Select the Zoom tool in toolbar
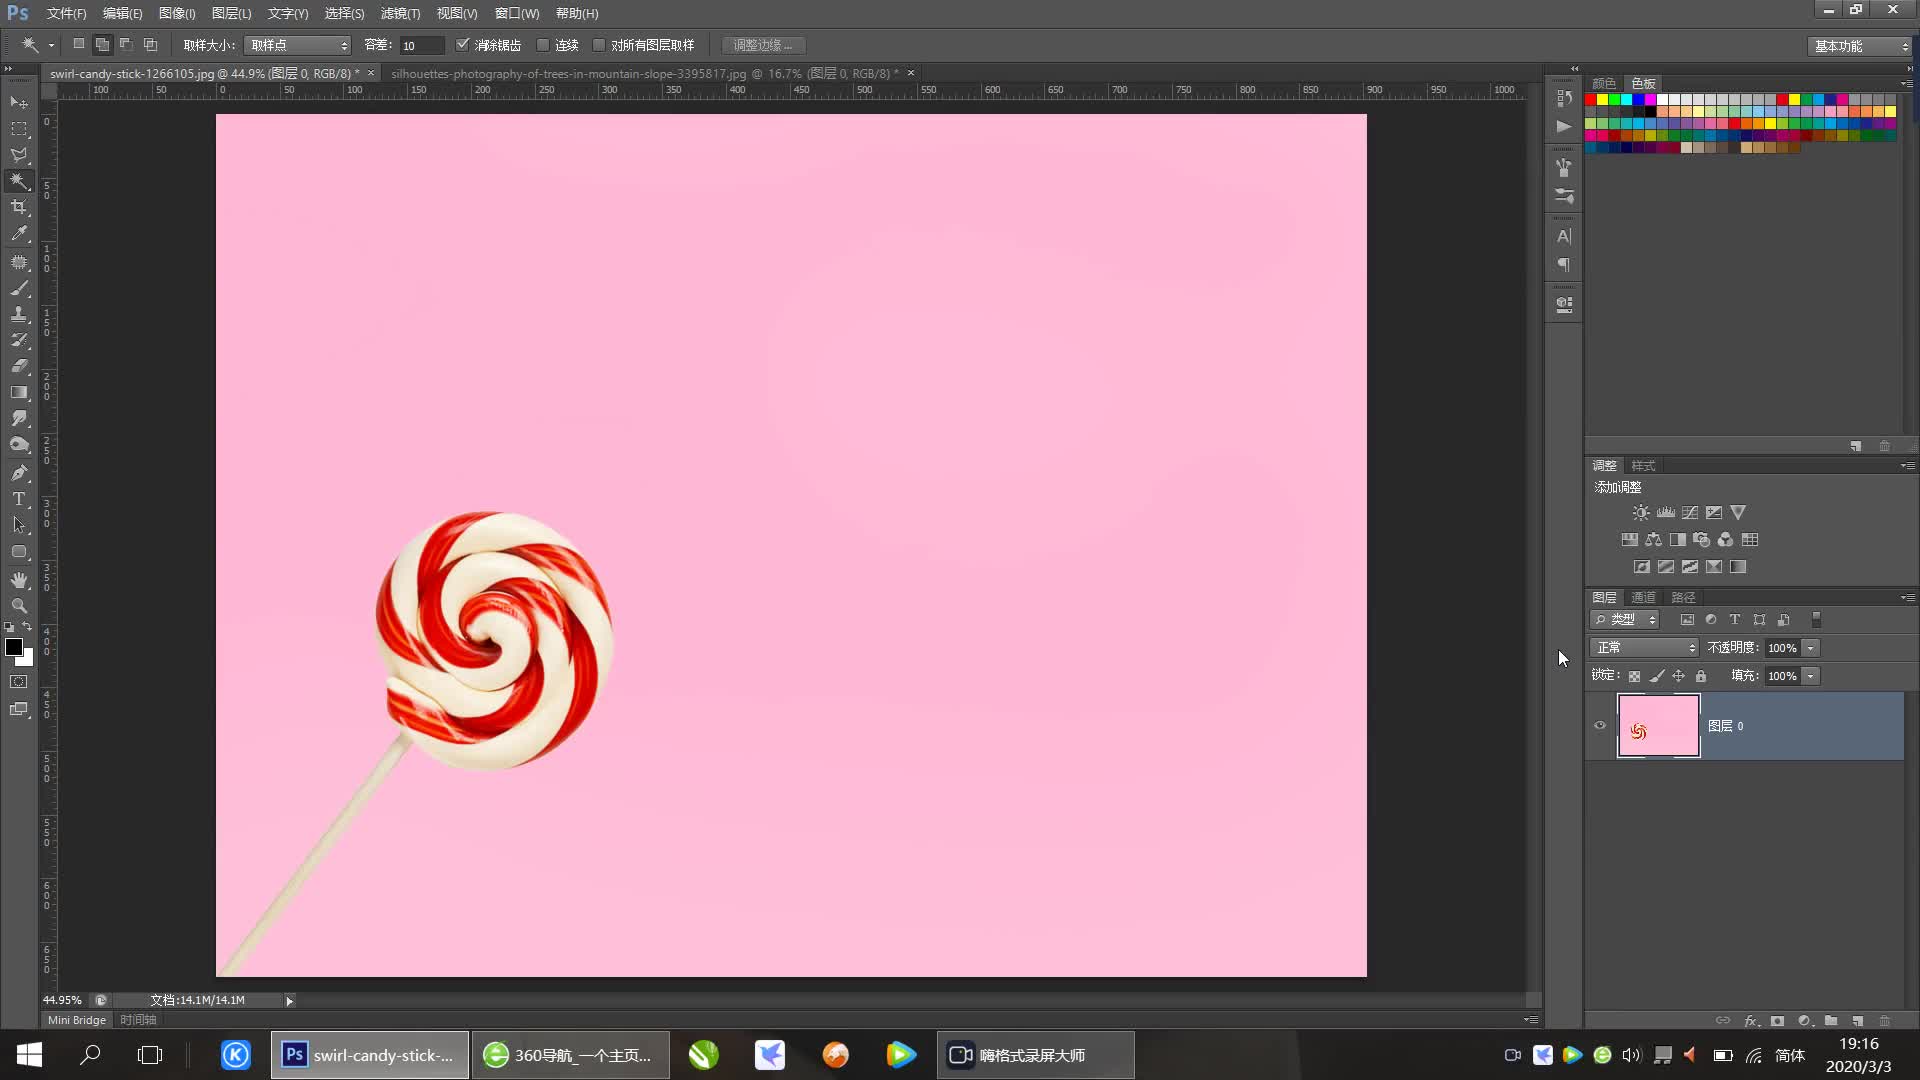Screen dimensions: 1920x1080 pos(19,606)
